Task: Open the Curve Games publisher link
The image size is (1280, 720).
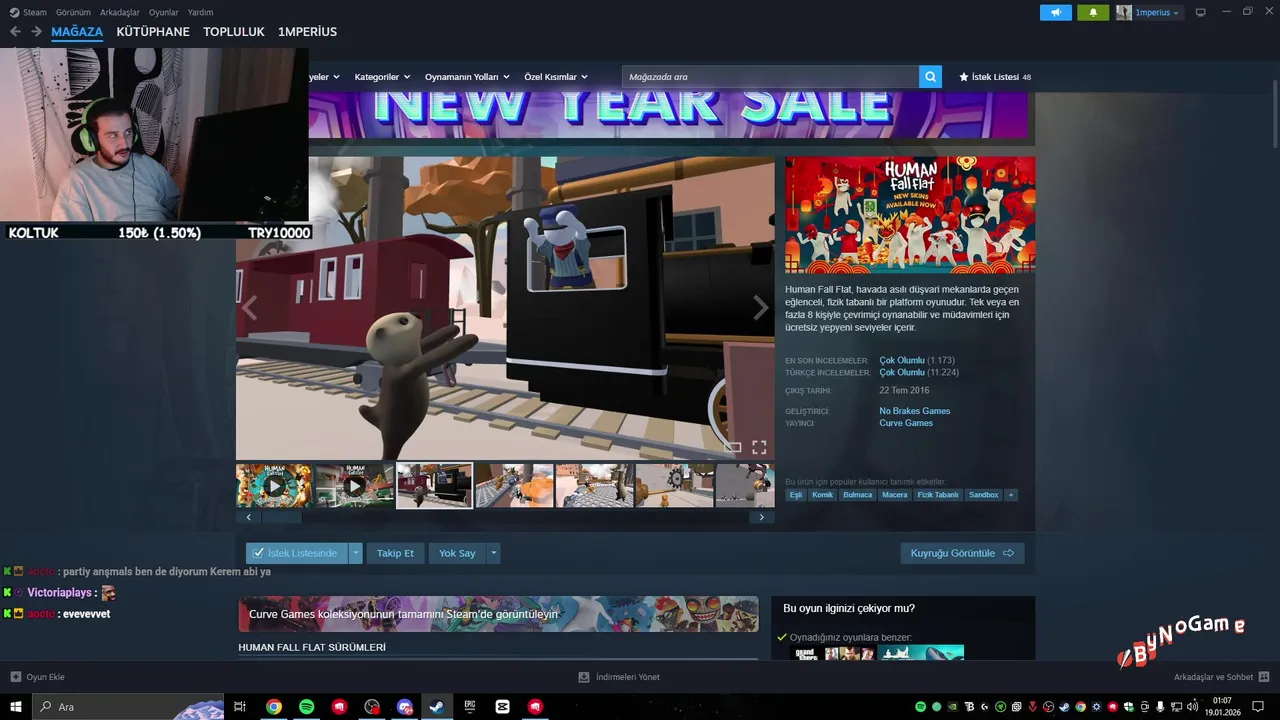Action: pyautogui.click(x=906, y=423)
